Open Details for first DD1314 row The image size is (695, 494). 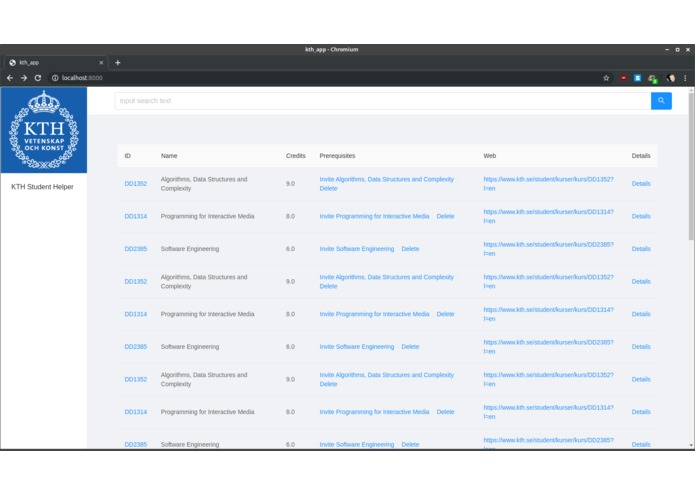(x=641, y=217)
